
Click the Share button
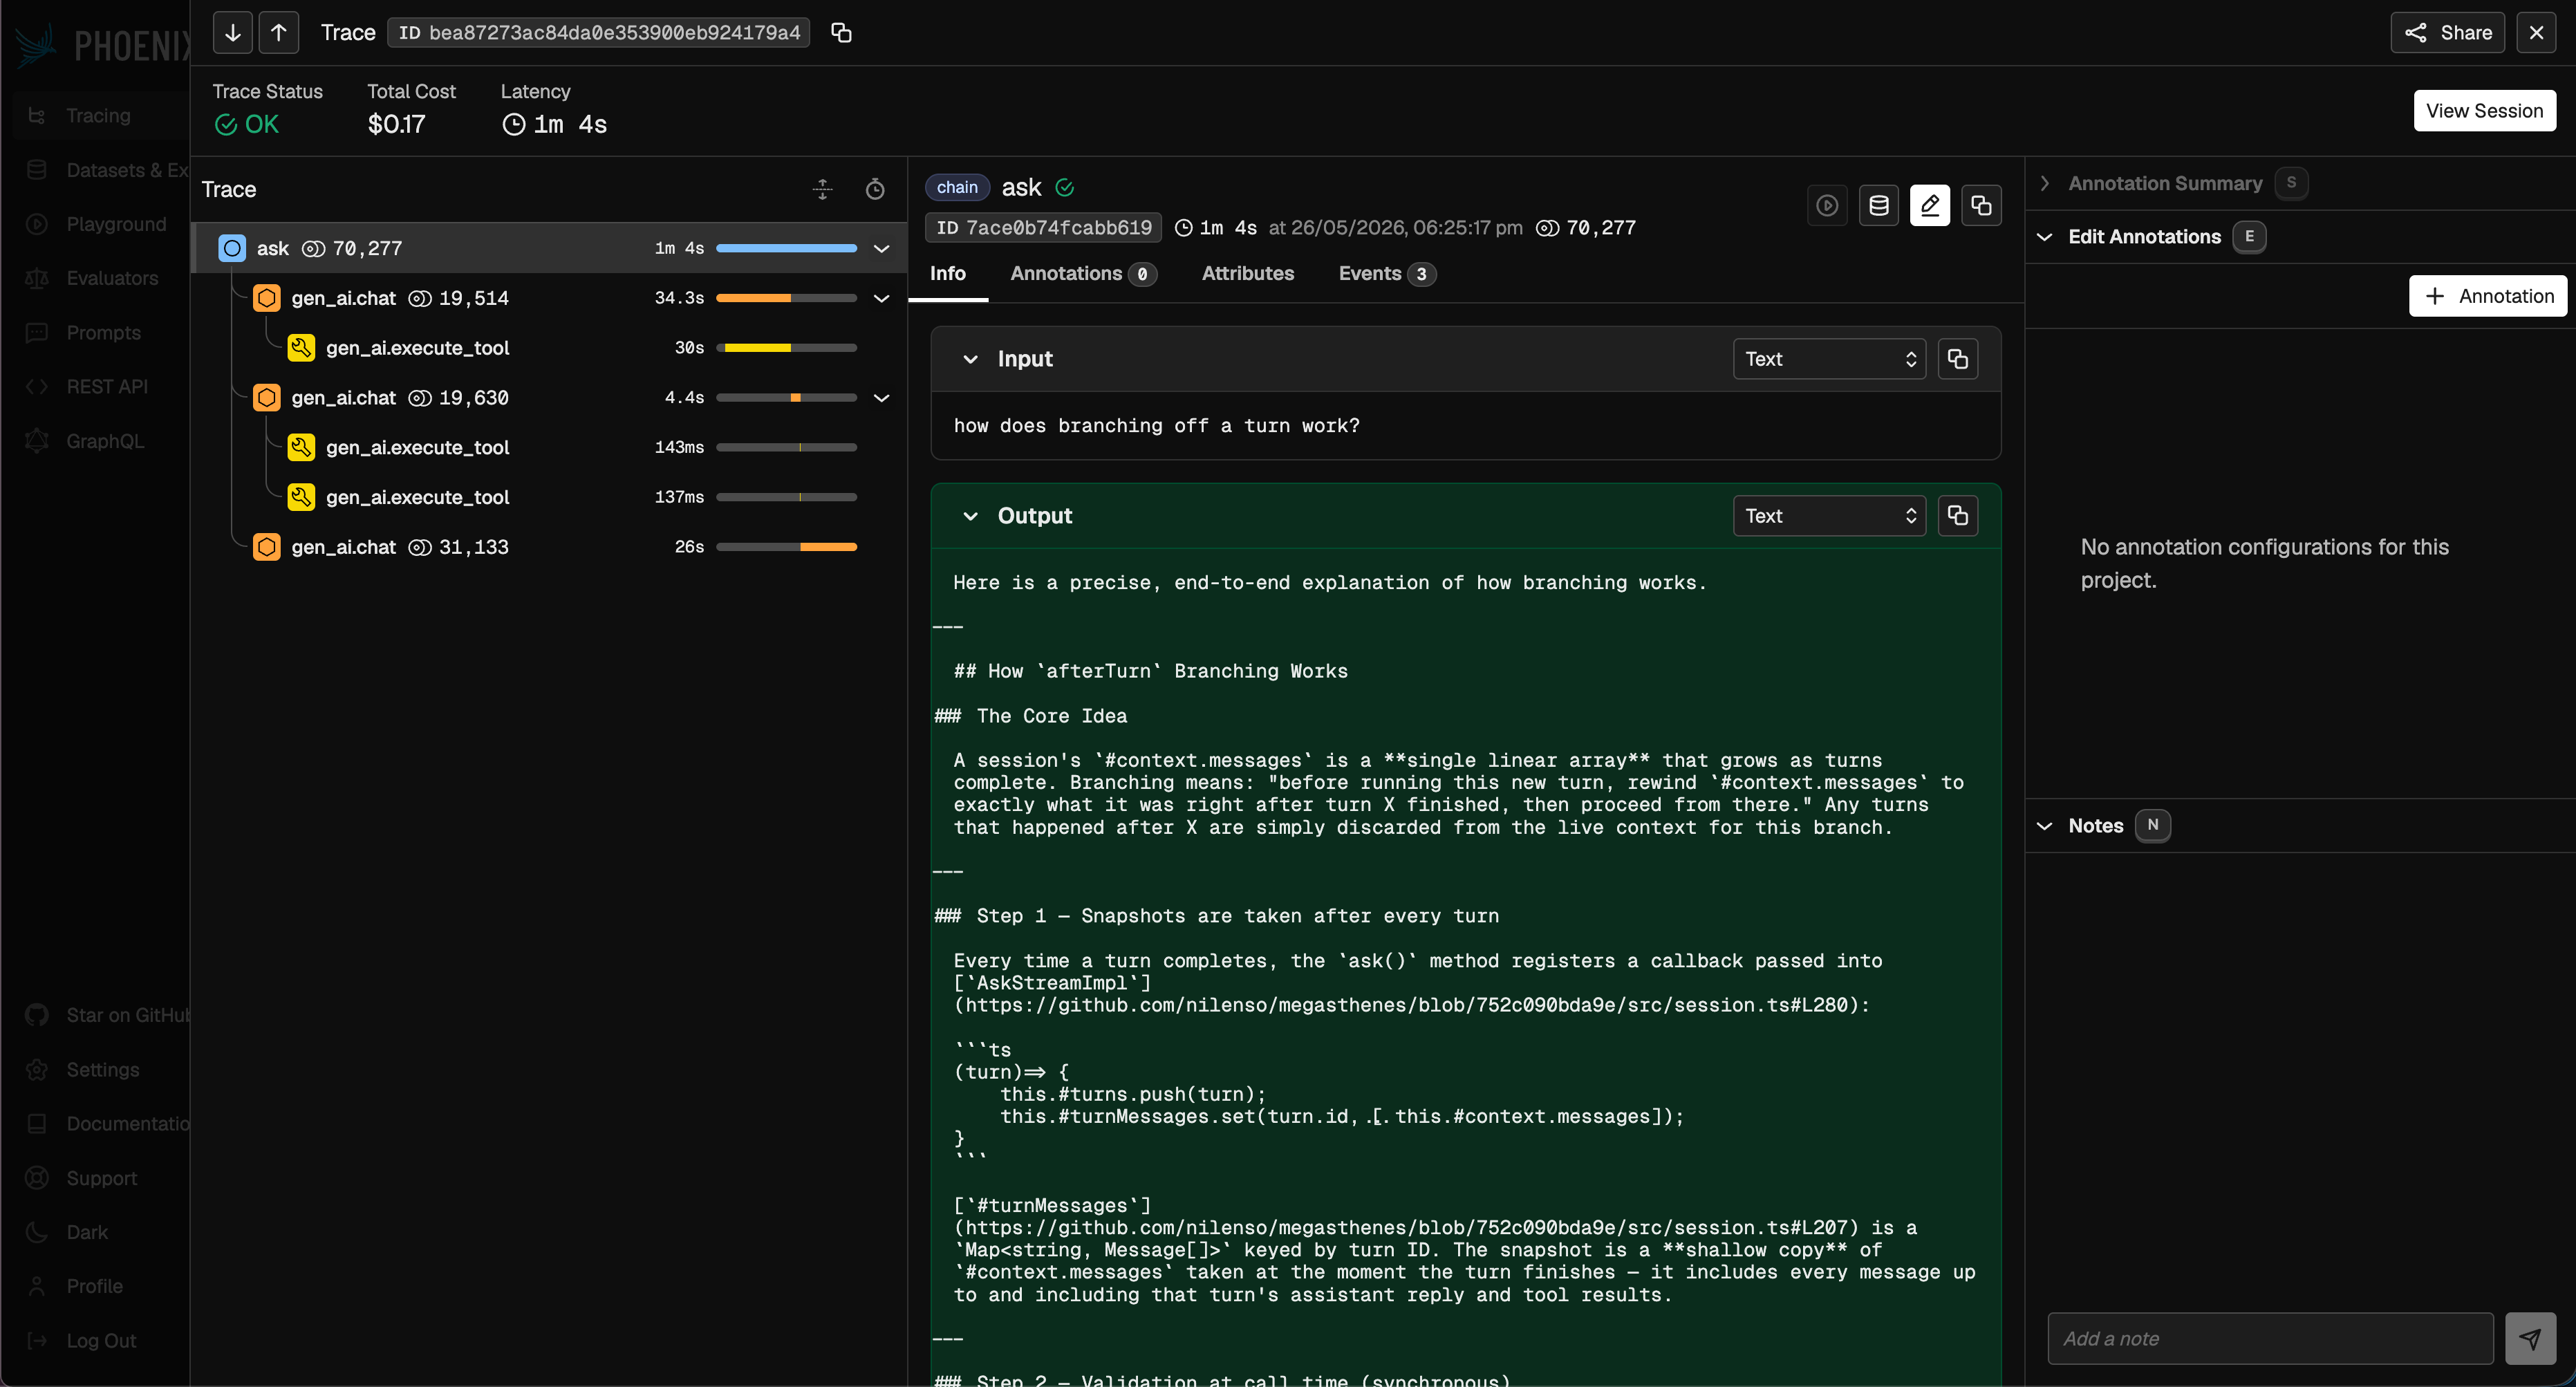[2447, 33]
